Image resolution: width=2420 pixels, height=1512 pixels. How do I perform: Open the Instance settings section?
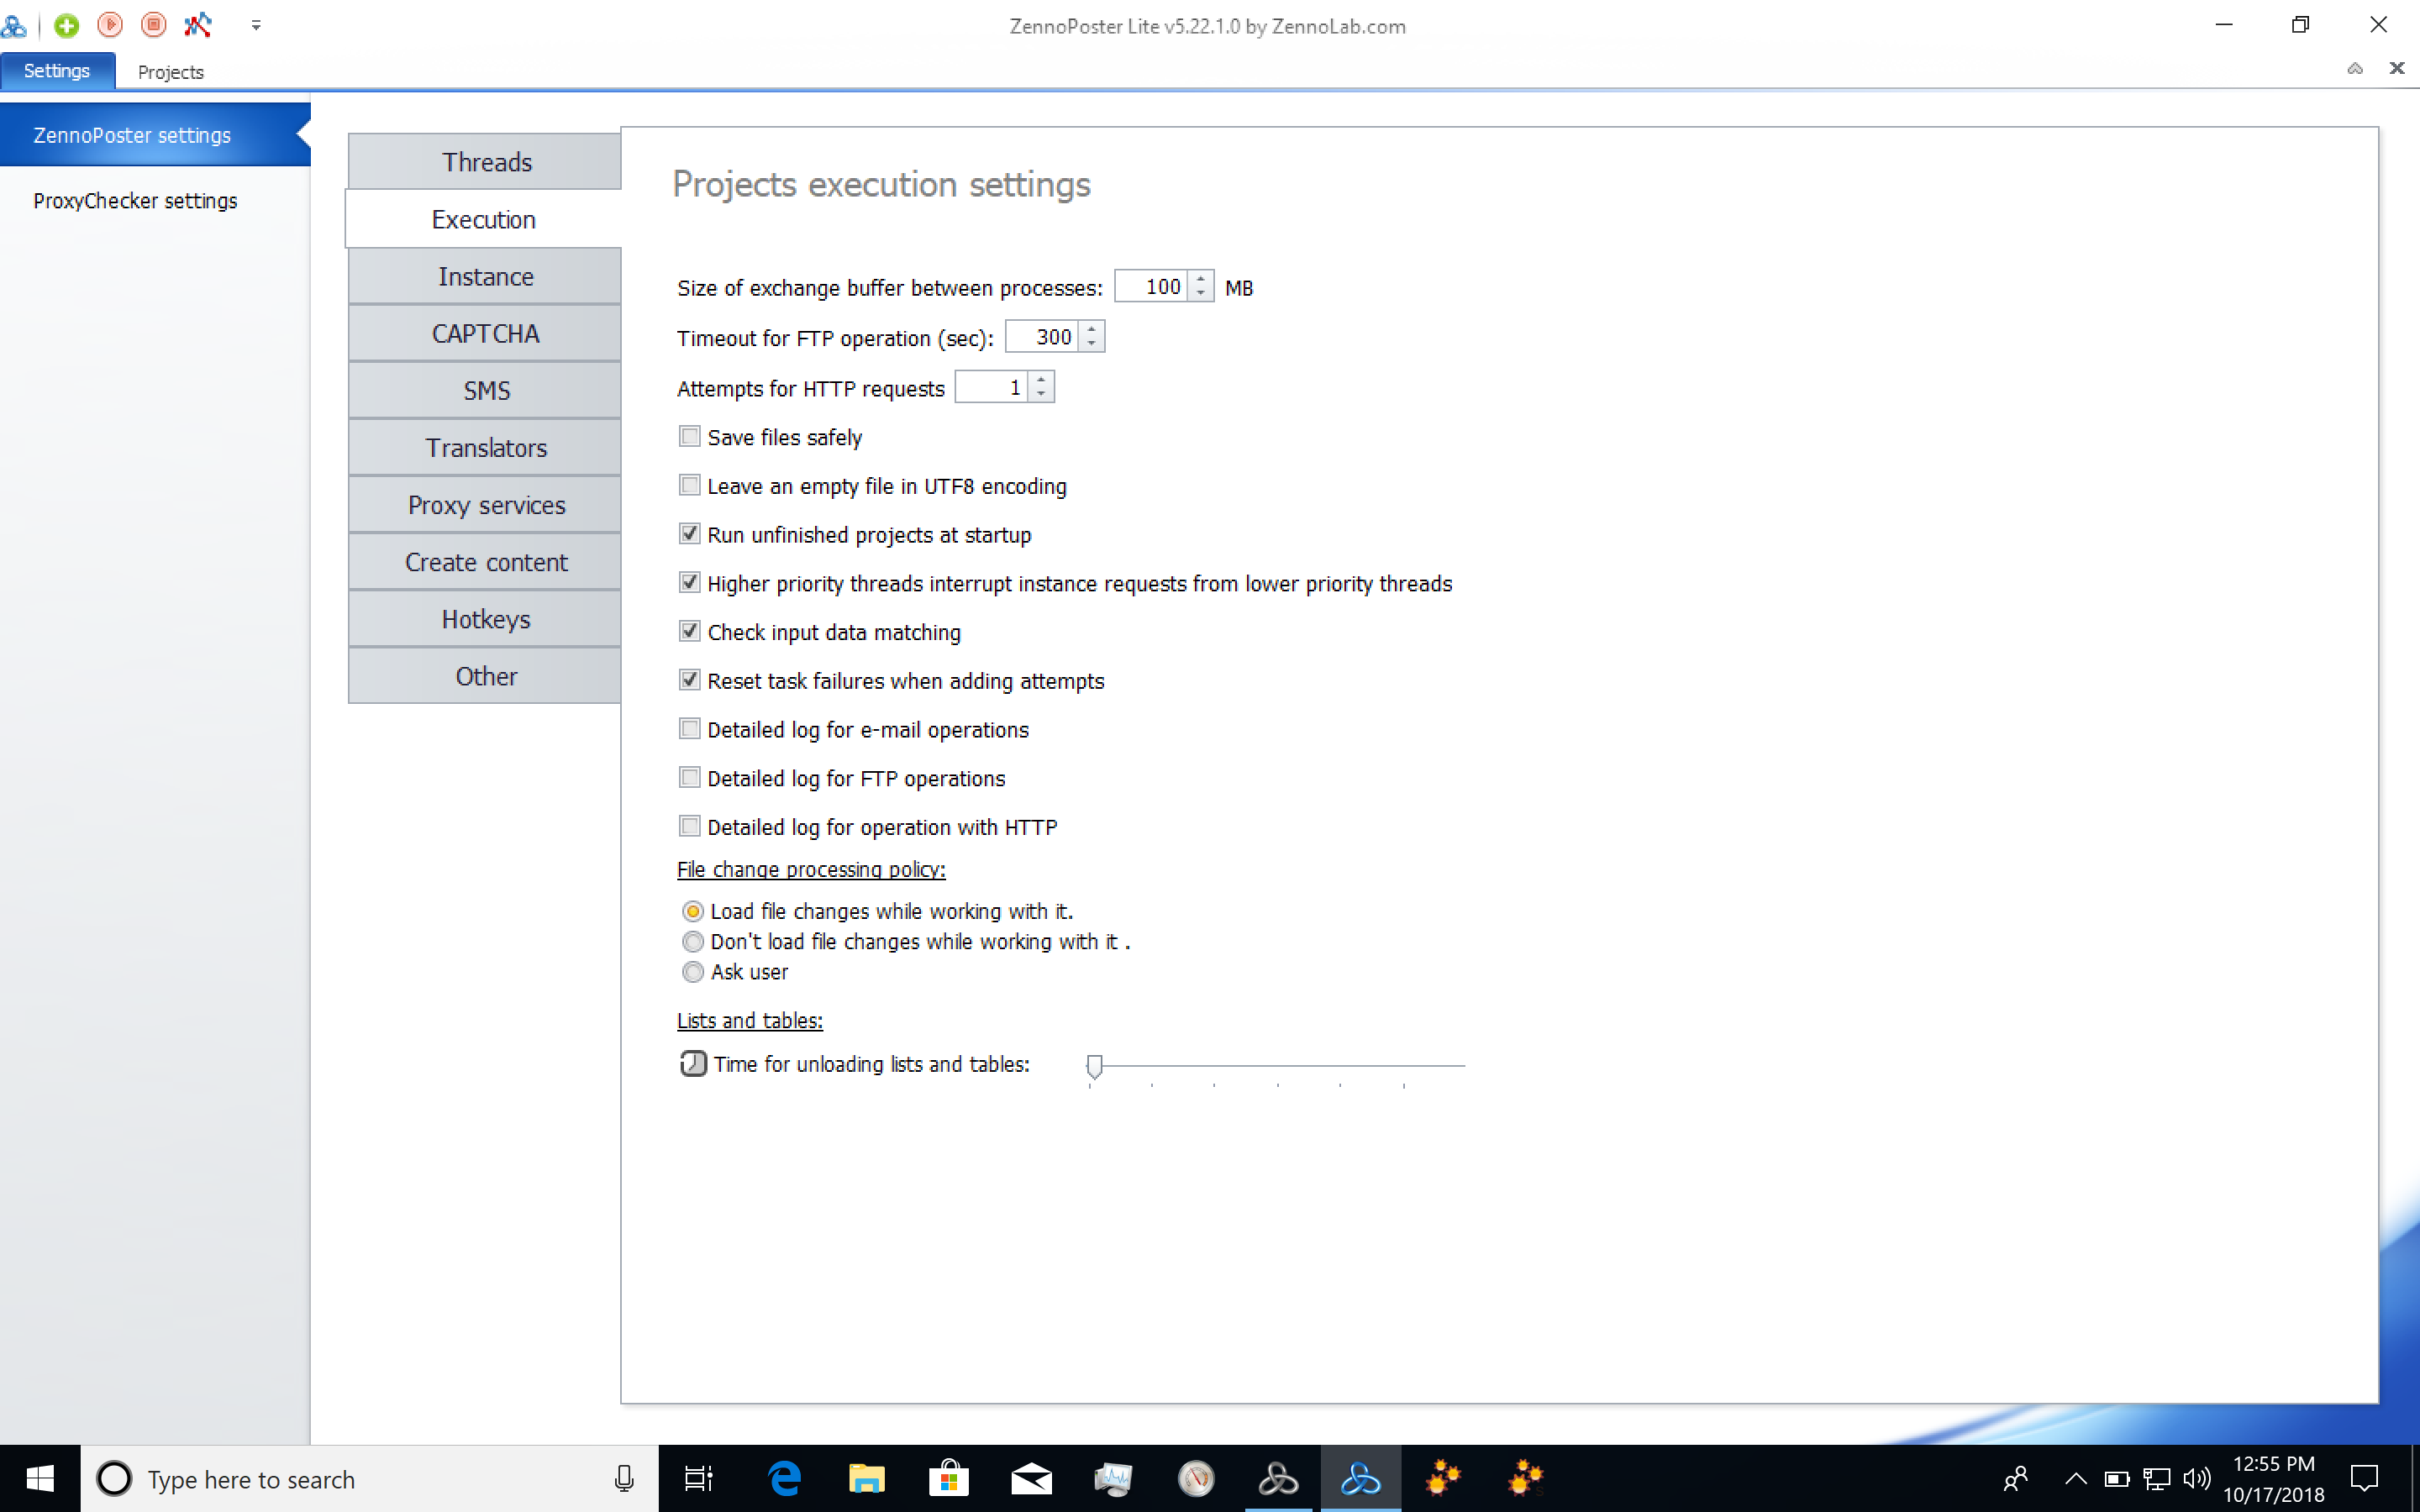click(x=485, y=276)
